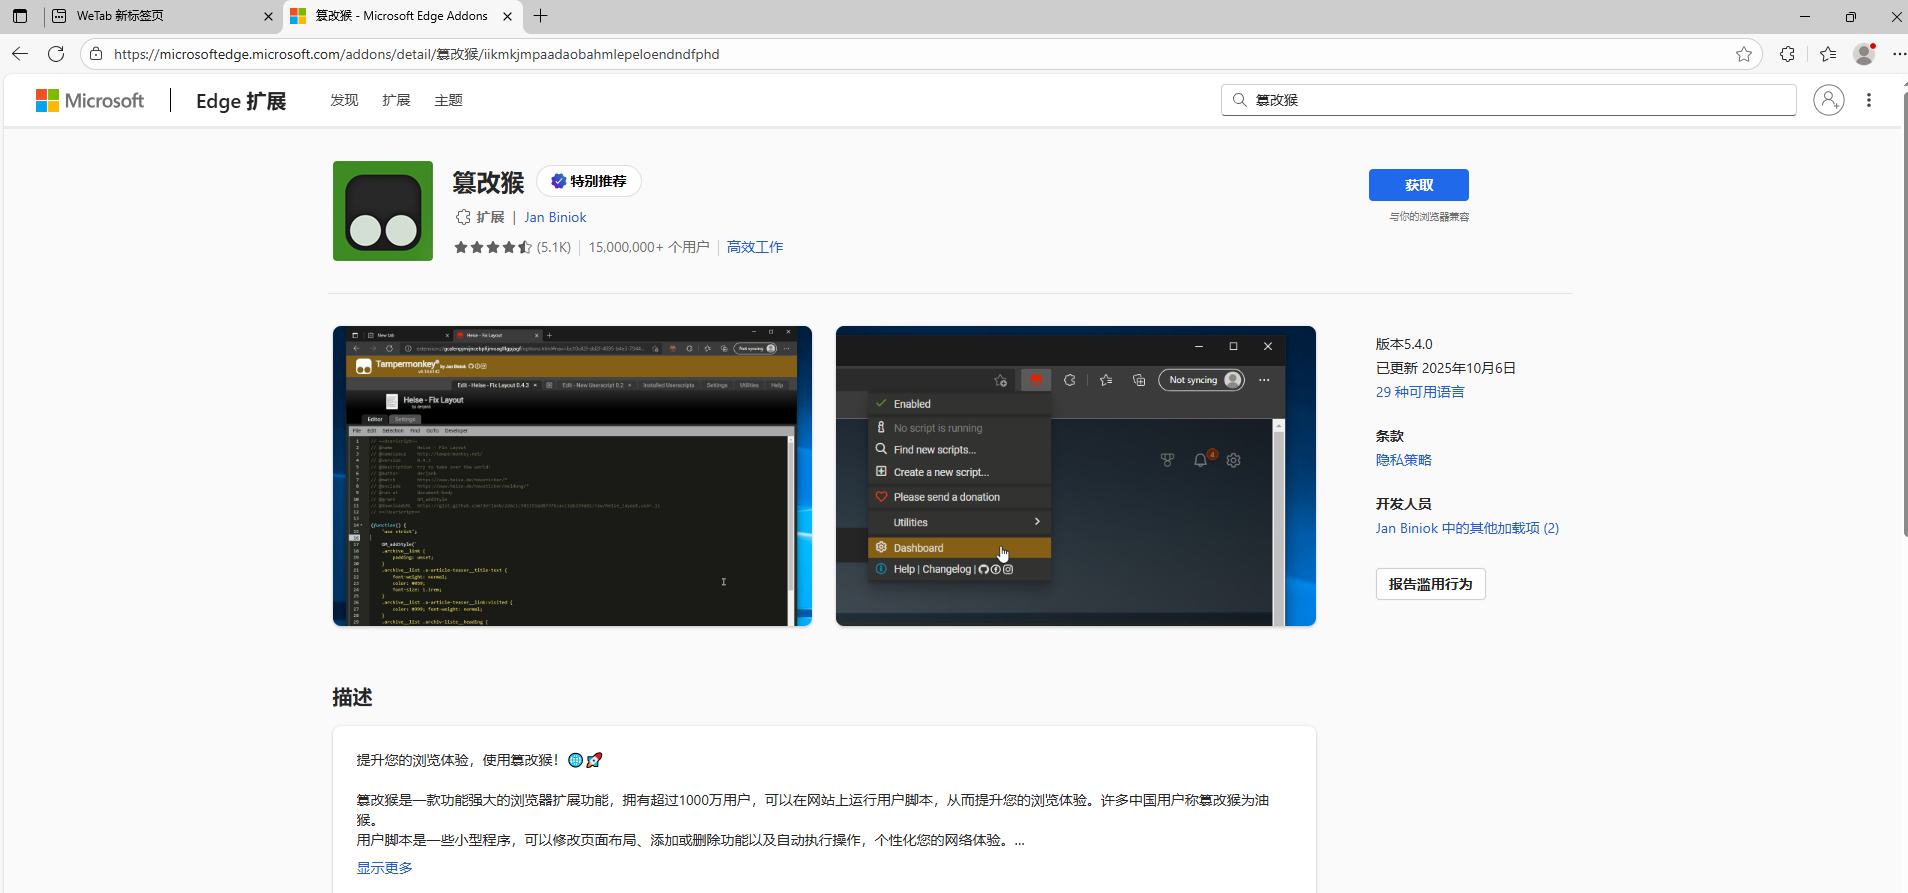This screenshot has height=893, width=1908.
Task: Open the Favorites list icon
Action: [x=1828, y=54]
